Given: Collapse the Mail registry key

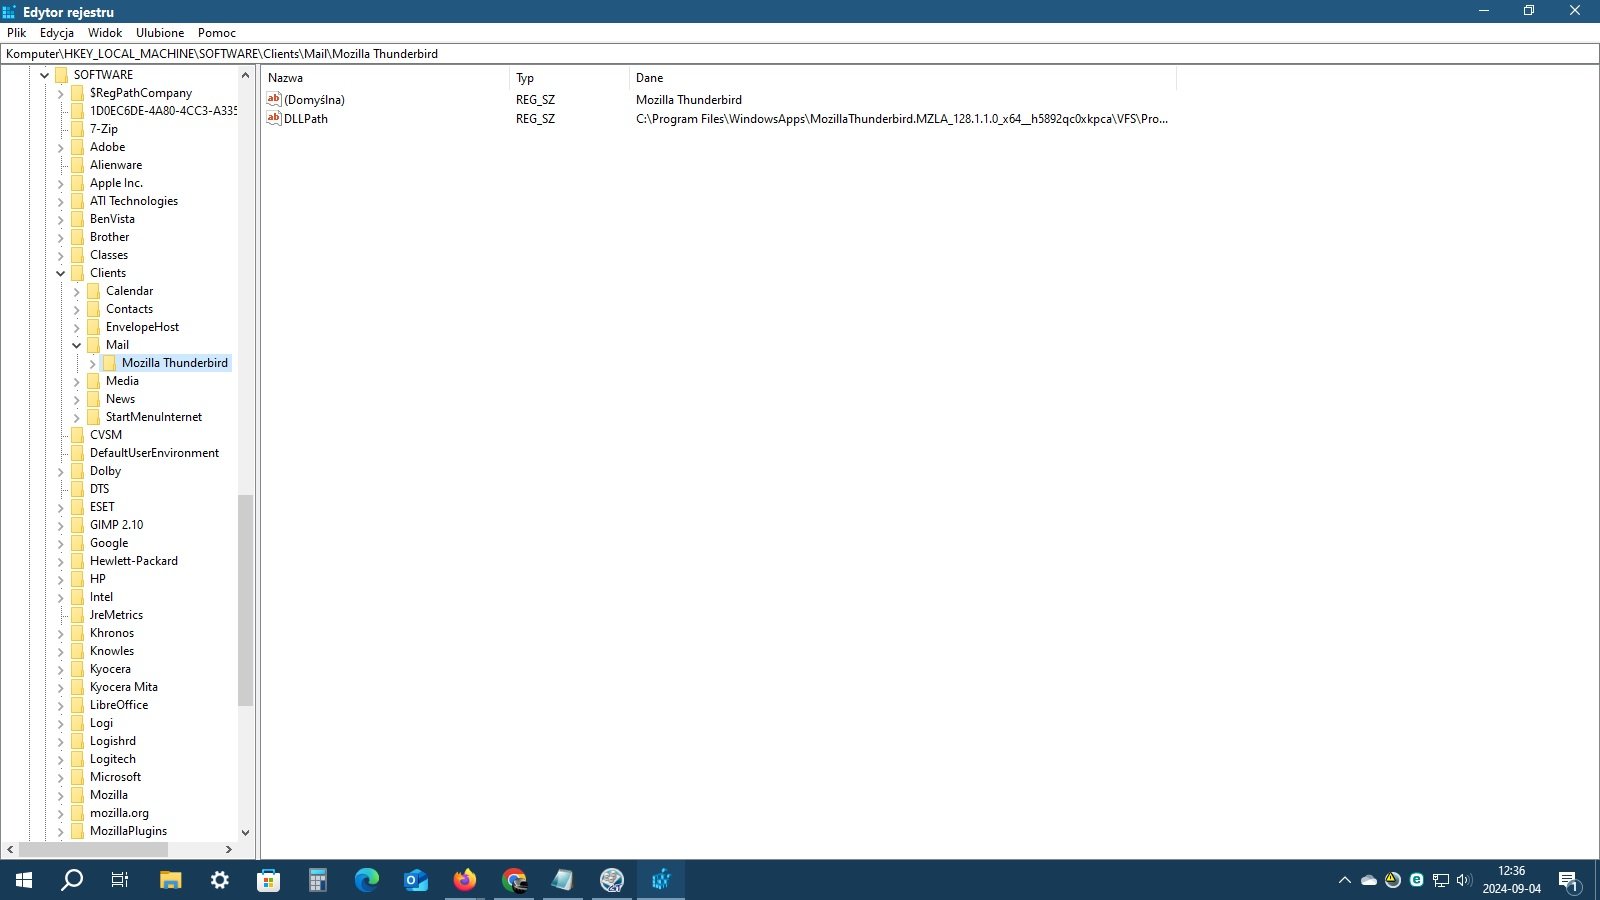Looking at the screenshot, I should pyautogui.click(x=77, y=345).
